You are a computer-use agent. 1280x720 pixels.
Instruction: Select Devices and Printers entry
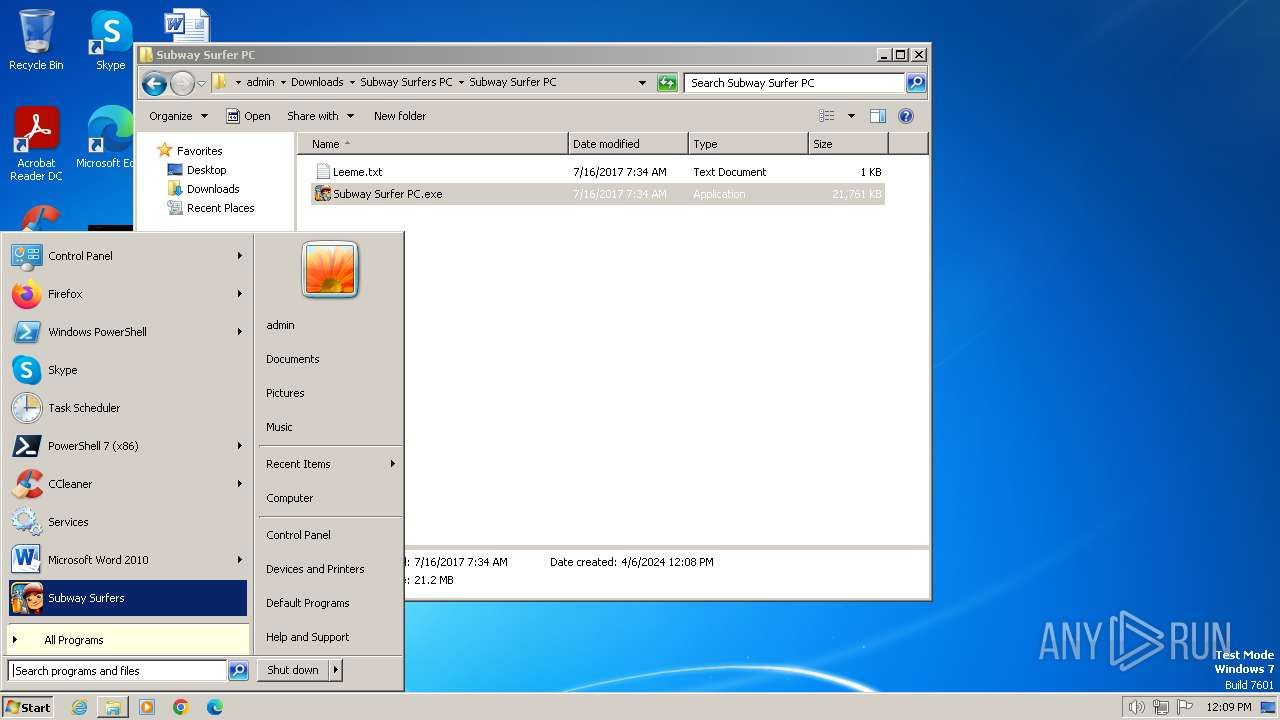point(315,569)
